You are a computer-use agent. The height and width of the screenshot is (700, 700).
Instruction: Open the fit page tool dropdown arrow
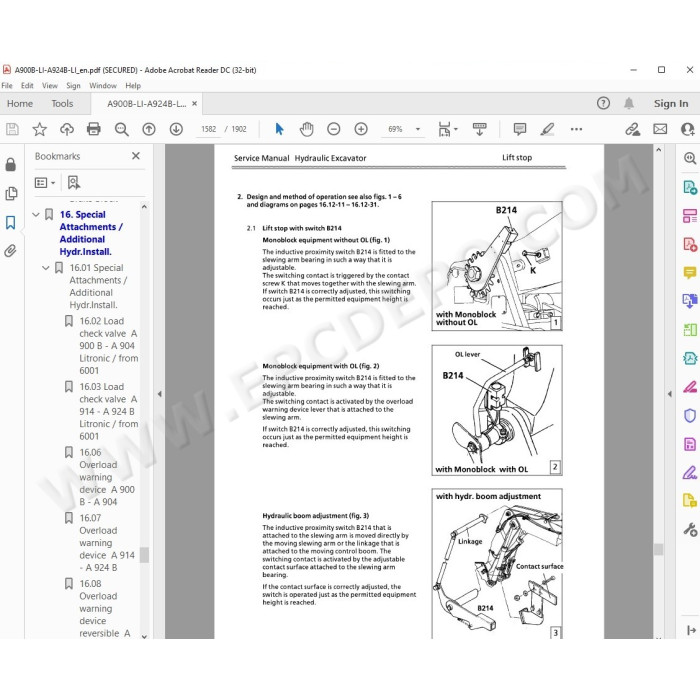(456, 129)
